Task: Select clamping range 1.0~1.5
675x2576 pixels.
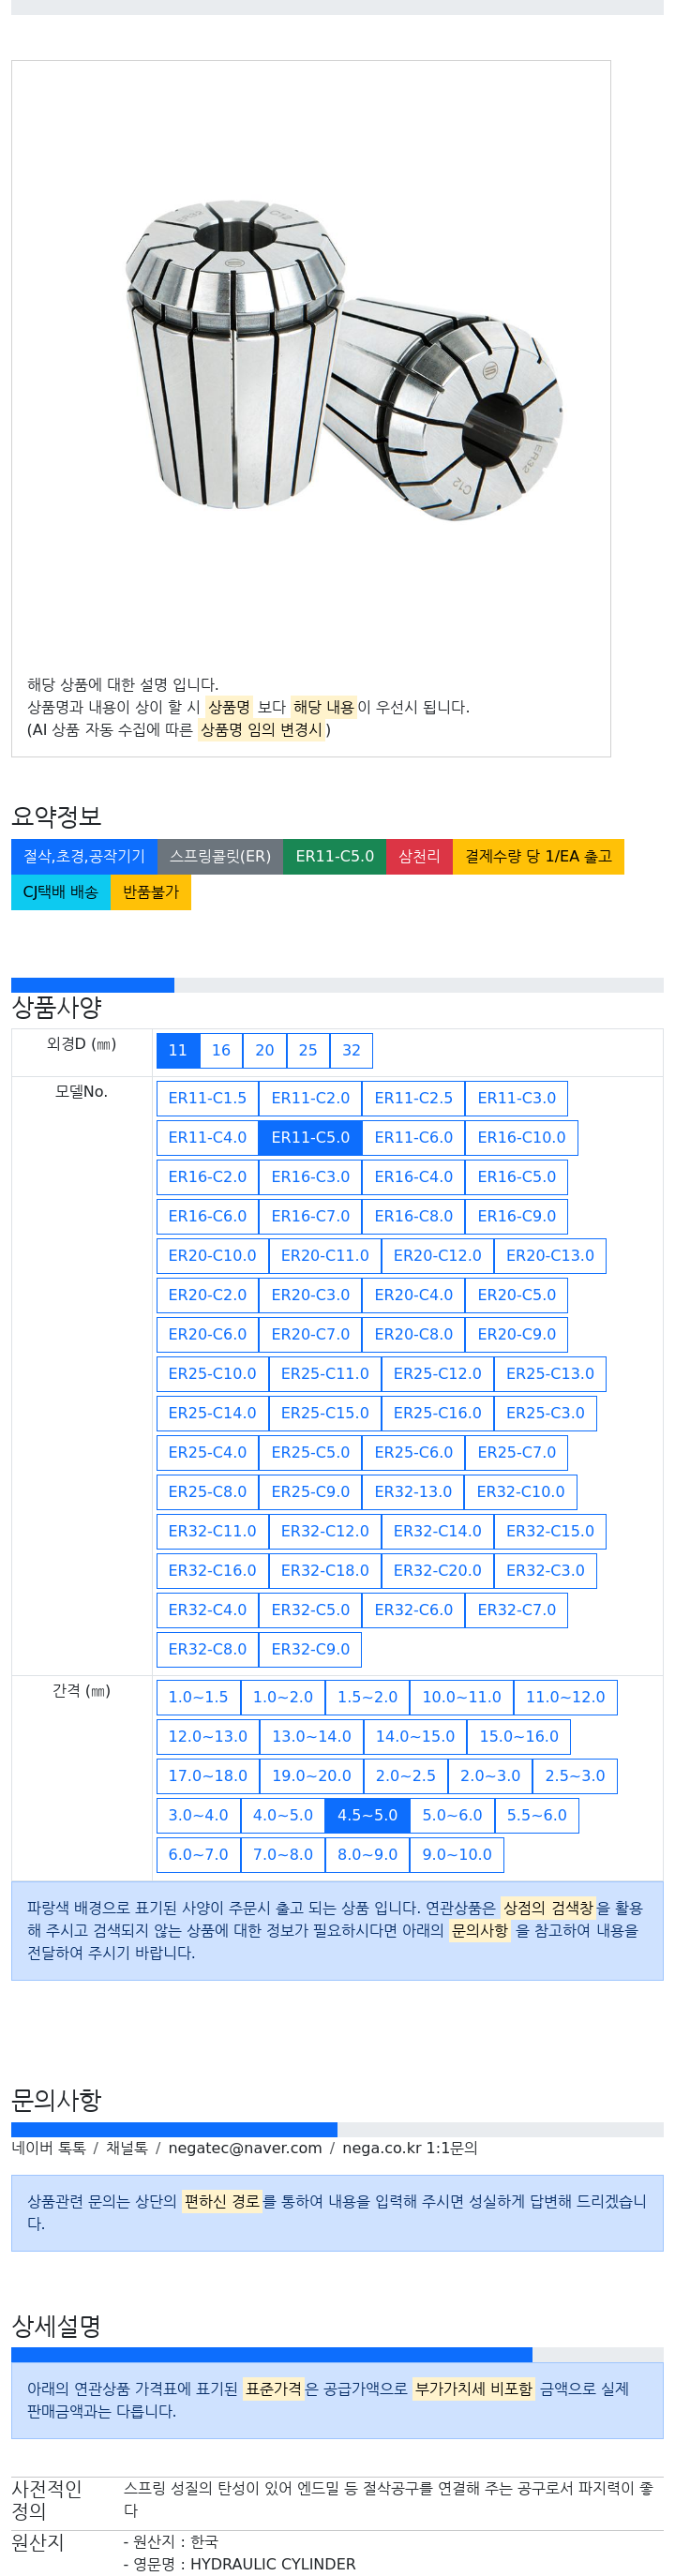Action: pos(198,1697)
